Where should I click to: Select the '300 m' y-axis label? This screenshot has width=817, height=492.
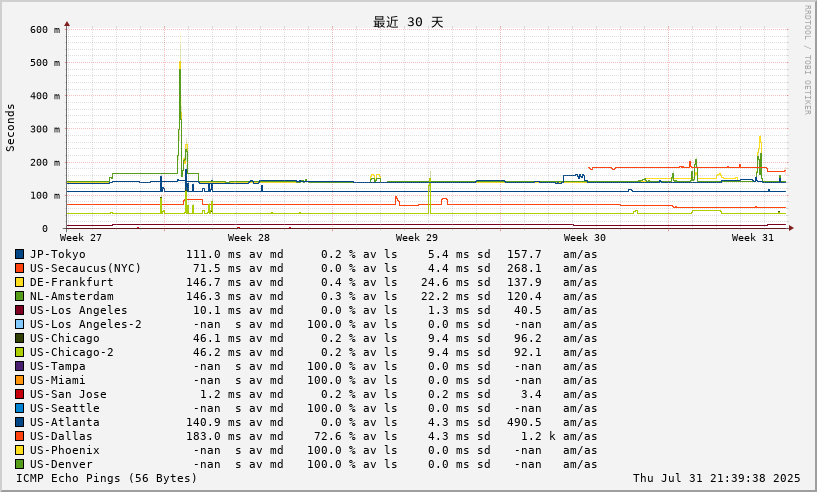pyautogui.click(x=45, y=129)
